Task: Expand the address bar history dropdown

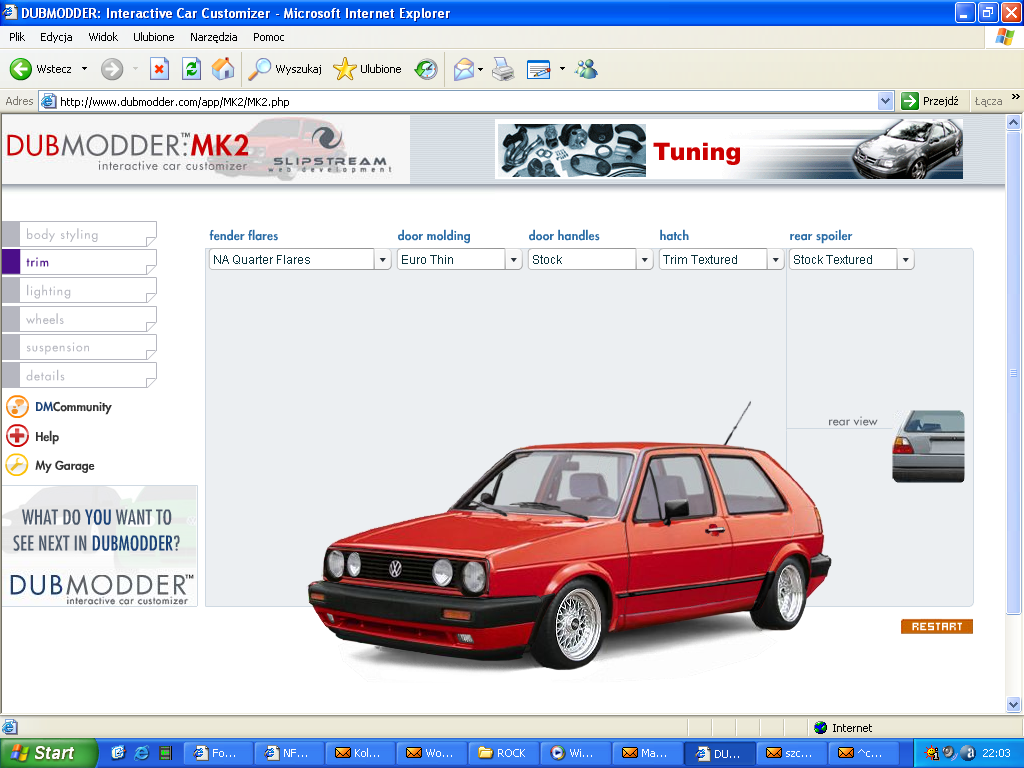Action: (885, 101)
